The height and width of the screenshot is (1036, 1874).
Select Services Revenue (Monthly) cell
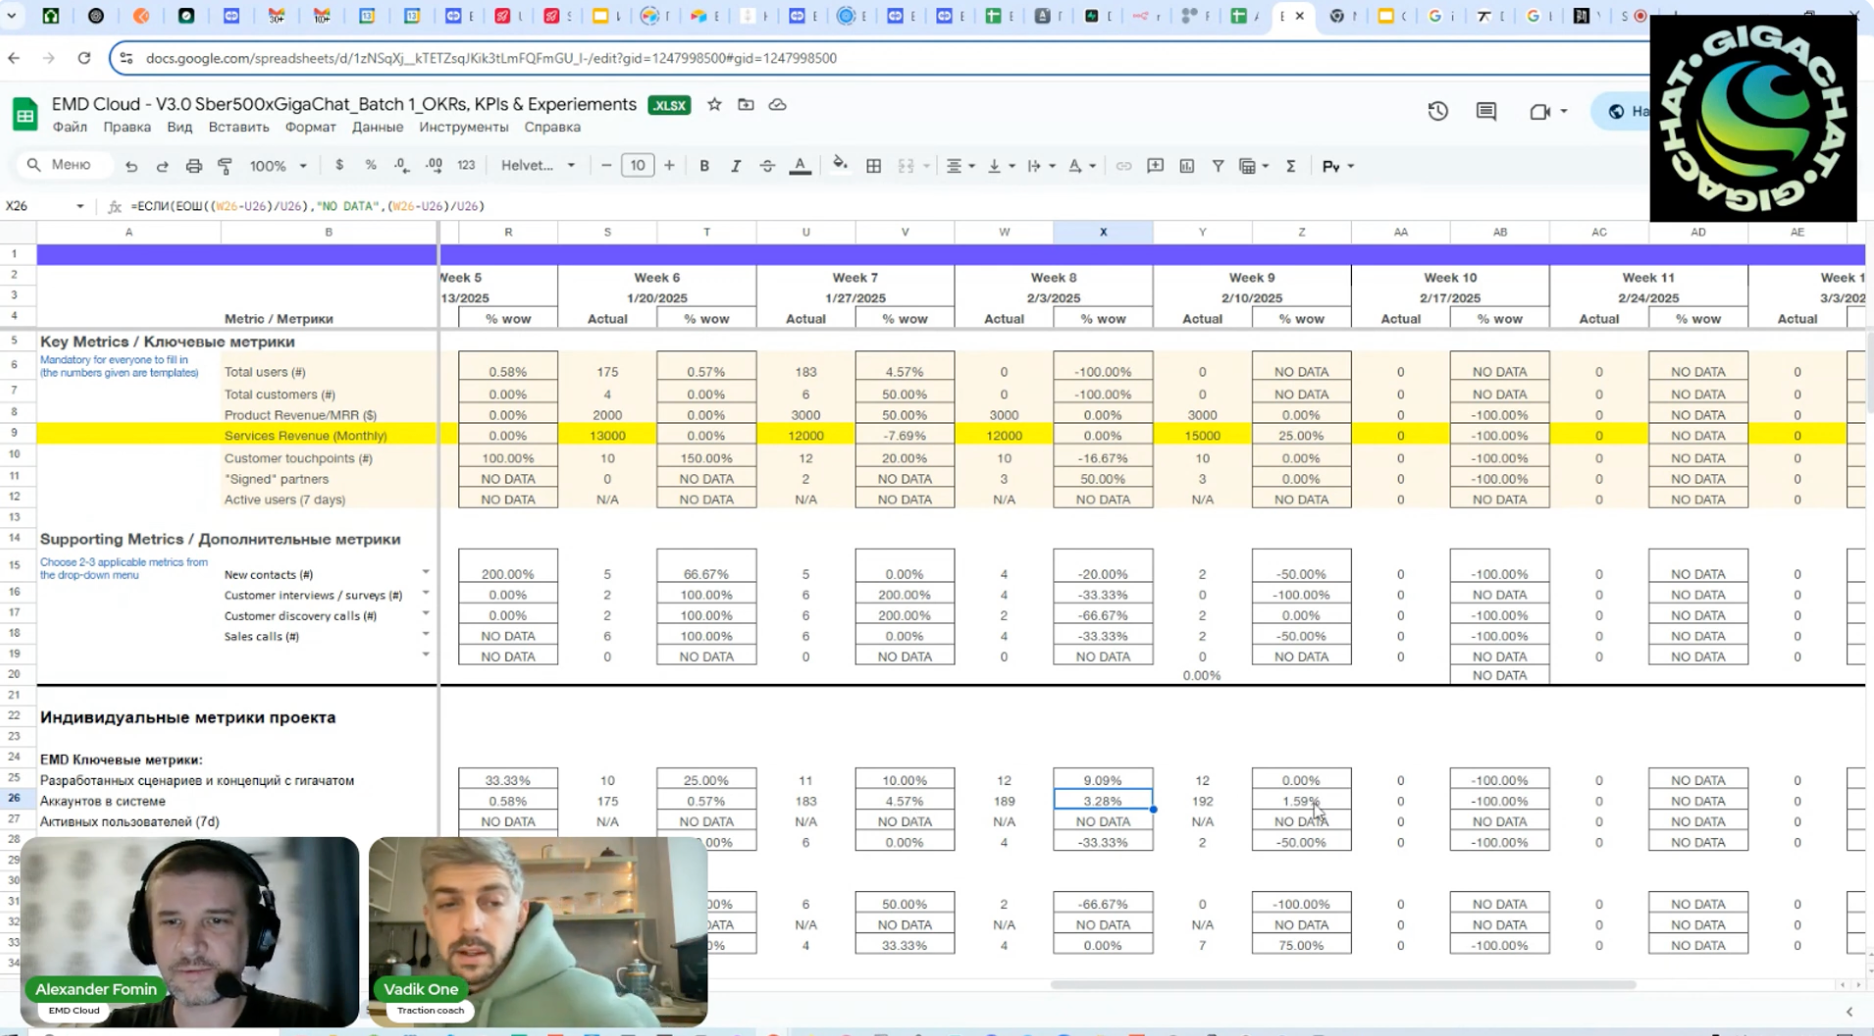click(328, 435)
